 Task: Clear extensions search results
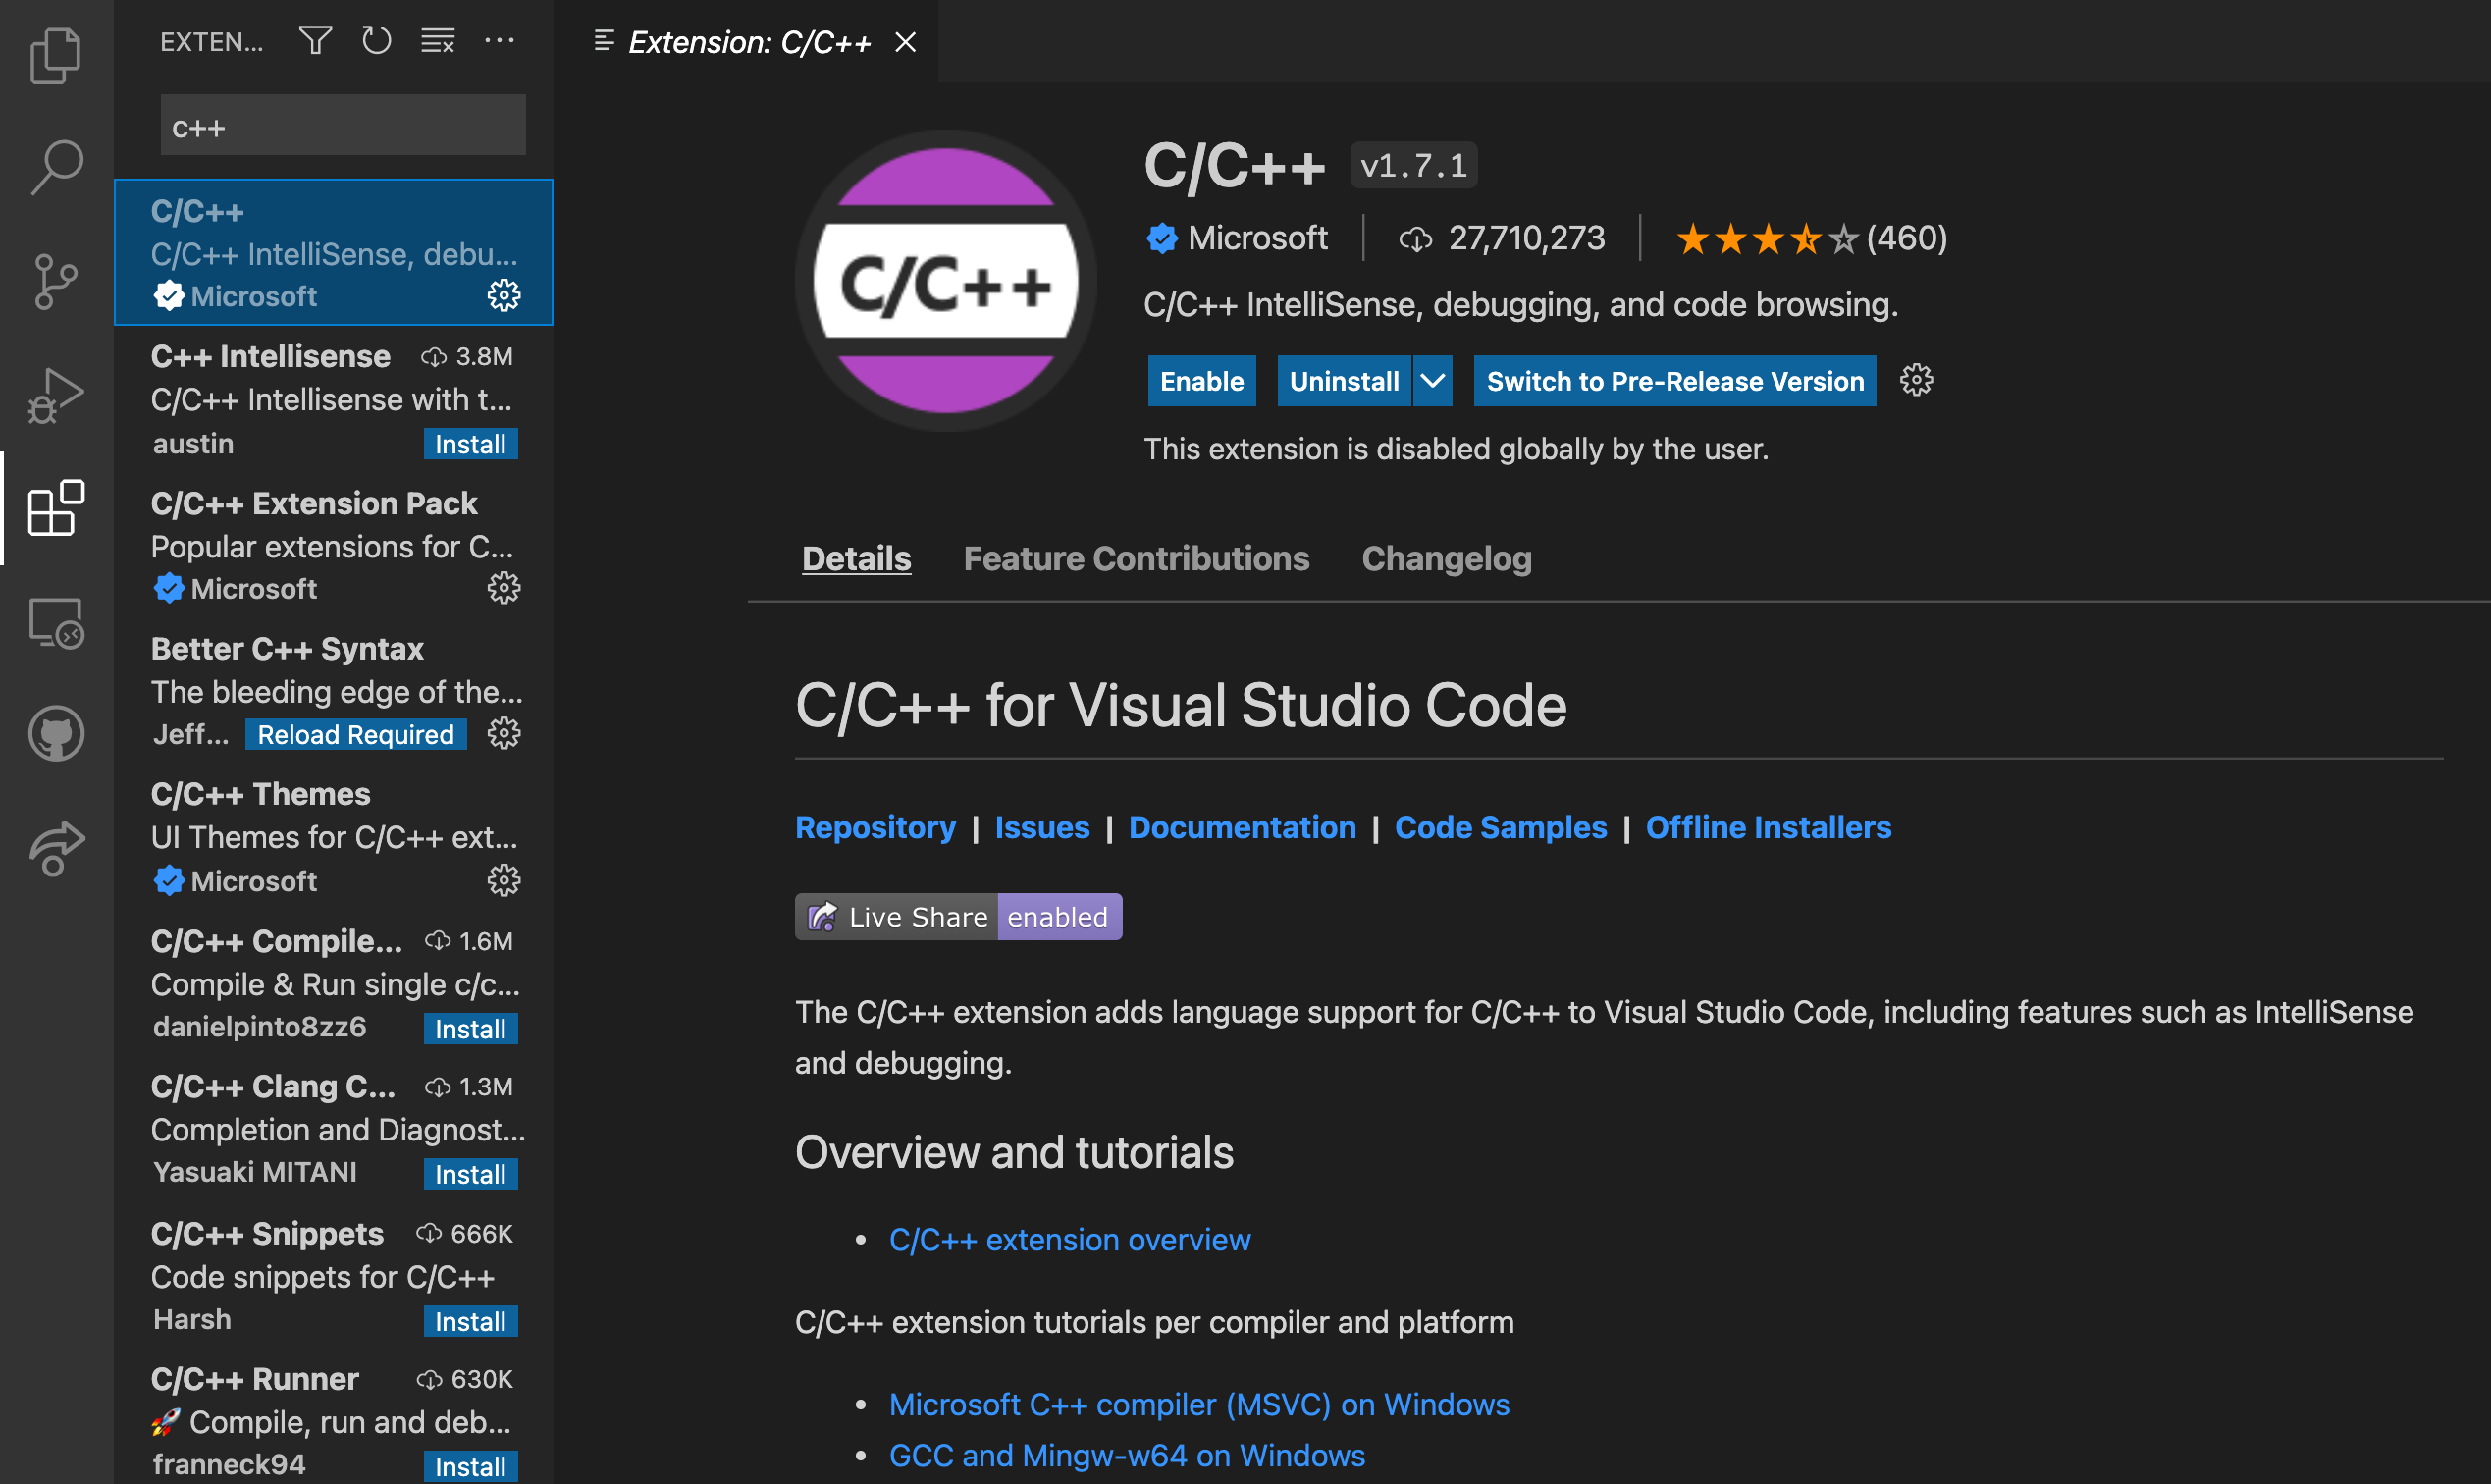tap(438, 41)
